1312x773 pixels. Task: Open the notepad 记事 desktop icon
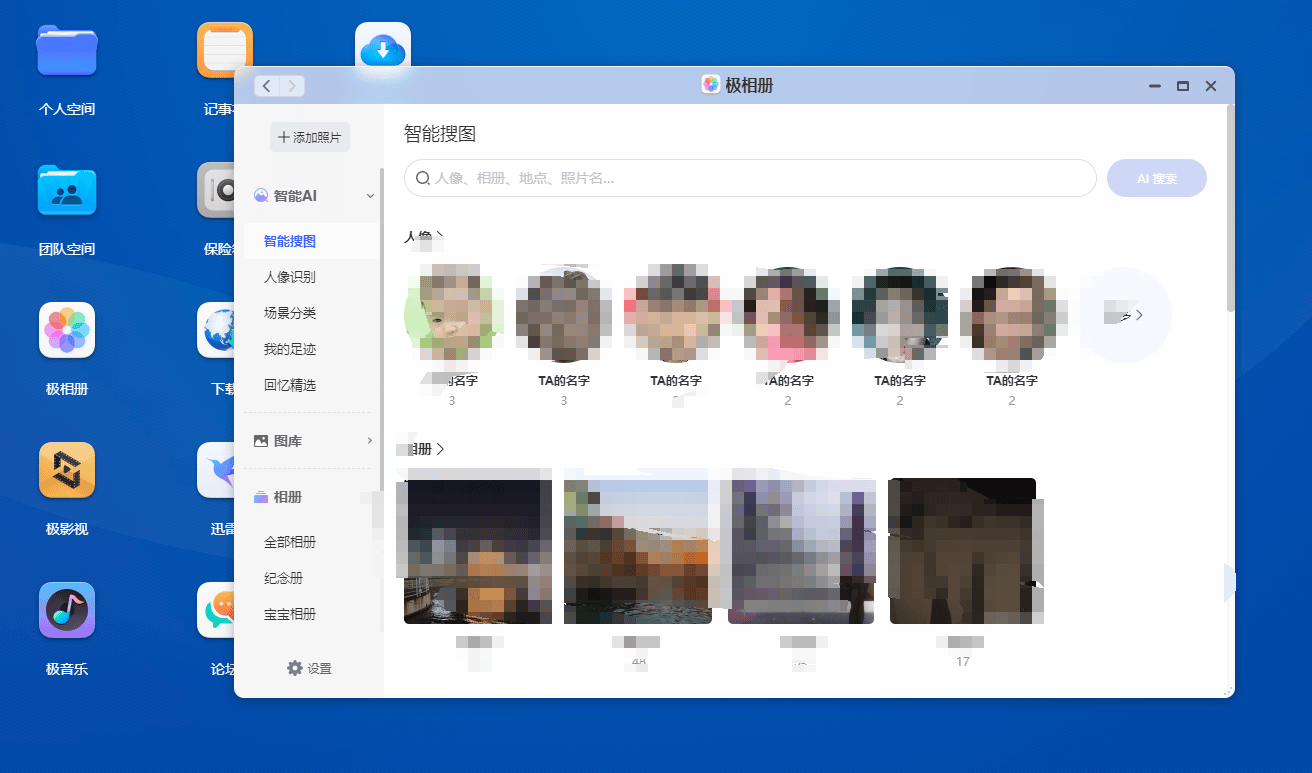[x=225, y=50]
